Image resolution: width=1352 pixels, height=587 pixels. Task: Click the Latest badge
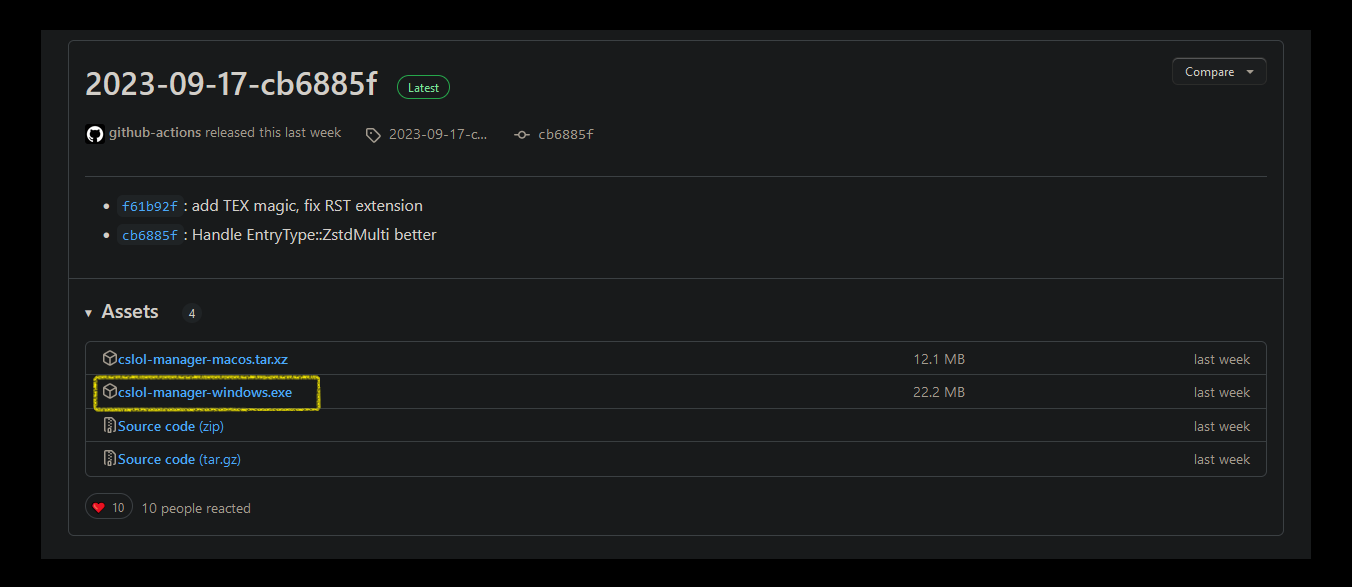coord(423,87)
